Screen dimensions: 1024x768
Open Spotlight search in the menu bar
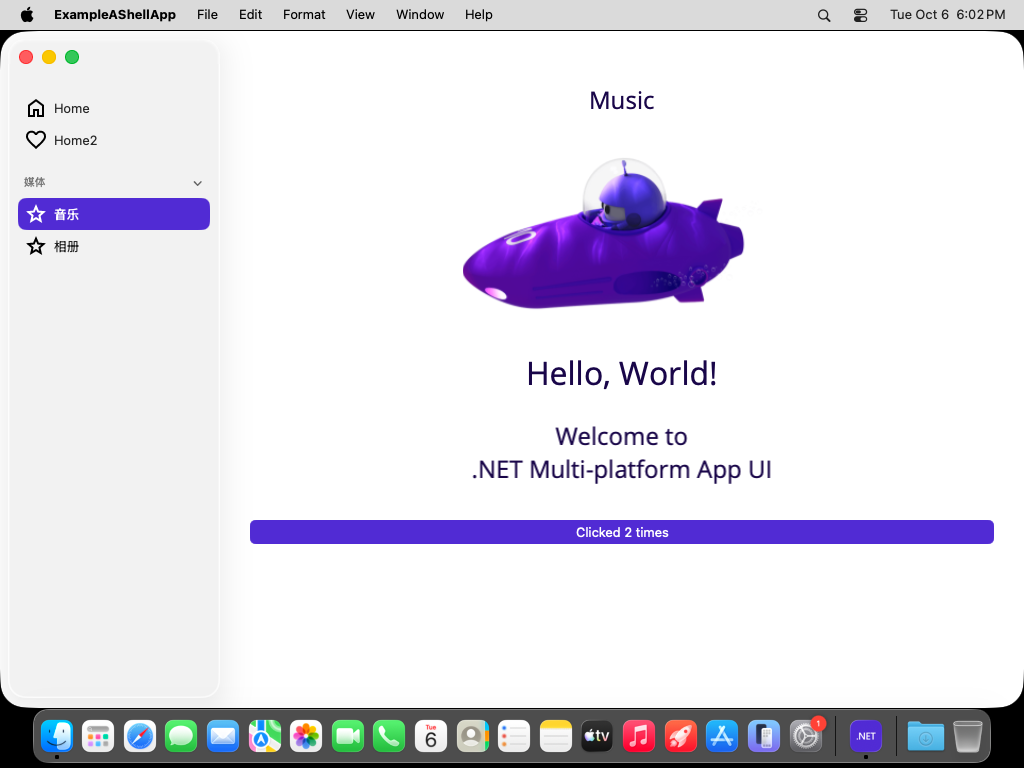tap(824, 15)
